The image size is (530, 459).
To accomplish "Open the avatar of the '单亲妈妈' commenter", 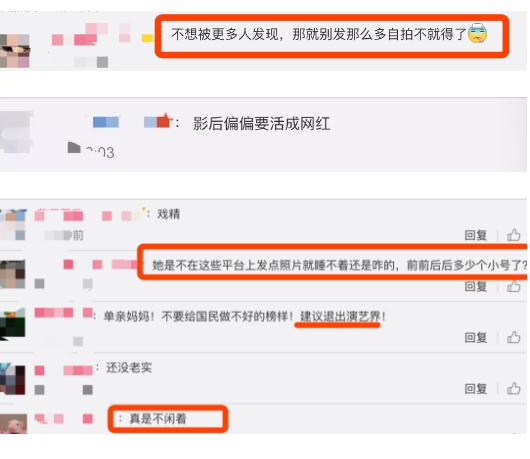I will coord(13,324).
